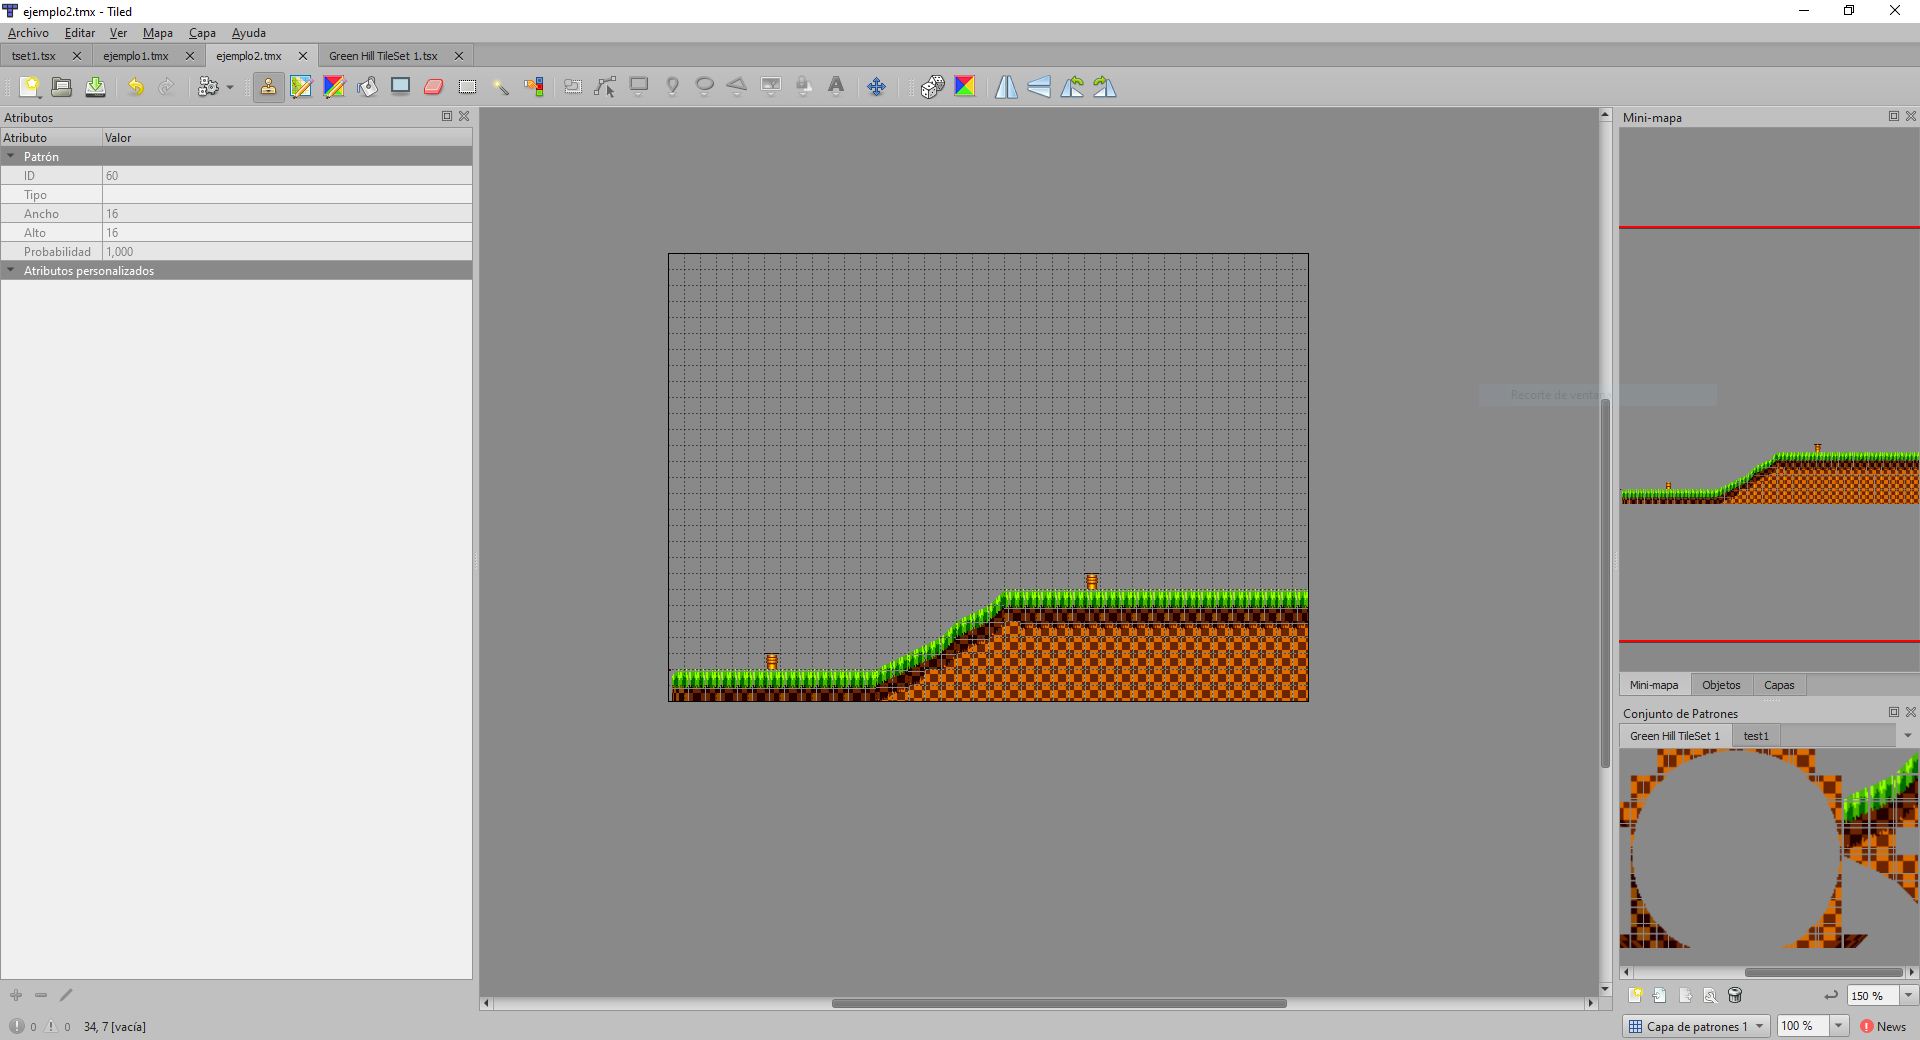Viewport: 1920px width, 1040px height.
Task: Collapse the Patrón section in Atributos
Action: coord(12,156)
